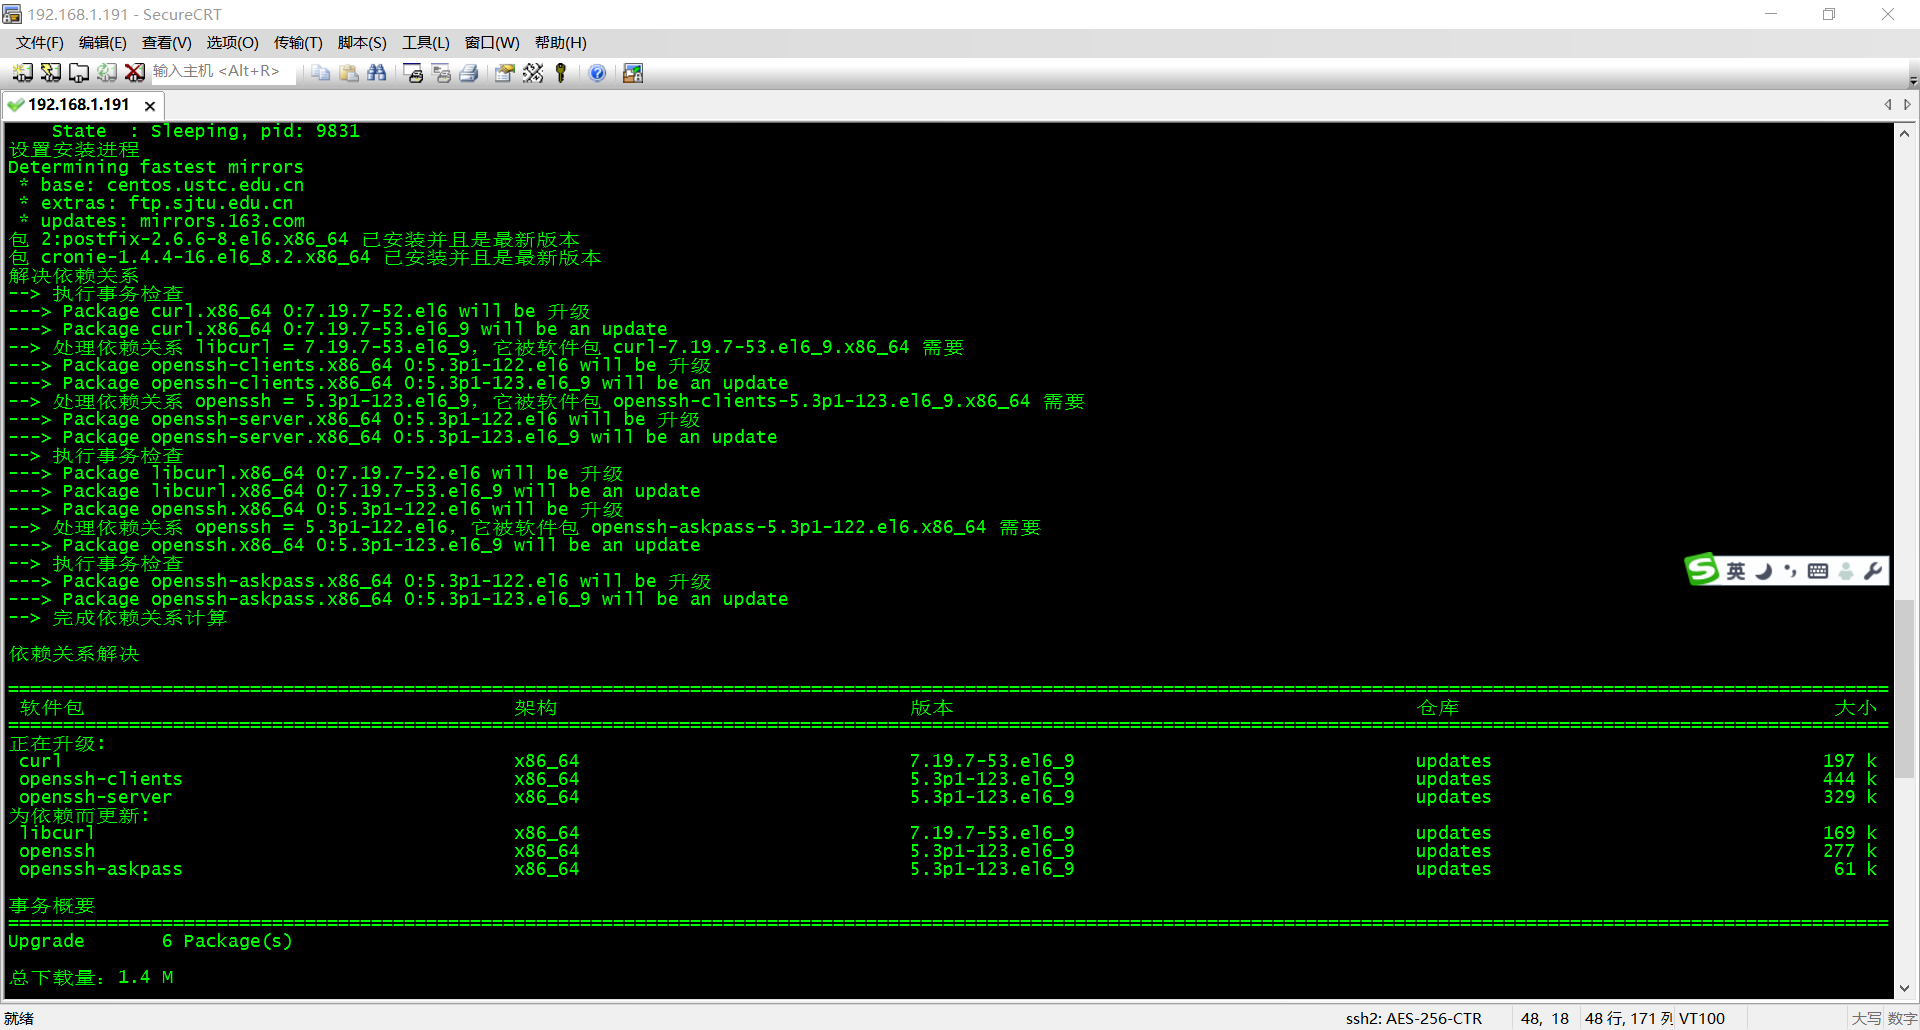Open the Keymap Editor icon

533,73
